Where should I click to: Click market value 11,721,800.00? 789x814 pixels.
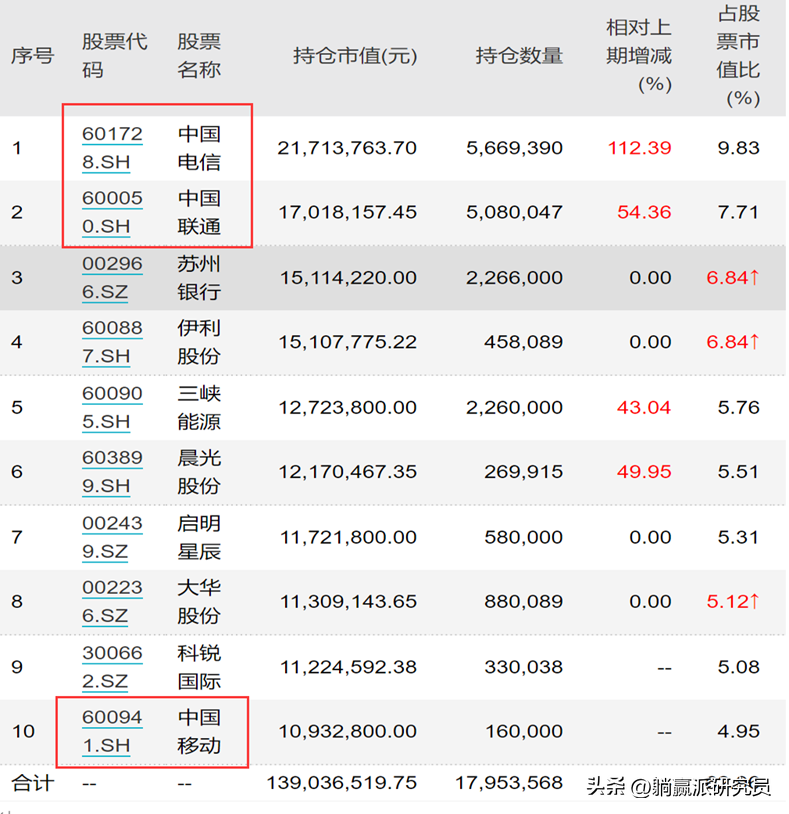tap(348, 537)
